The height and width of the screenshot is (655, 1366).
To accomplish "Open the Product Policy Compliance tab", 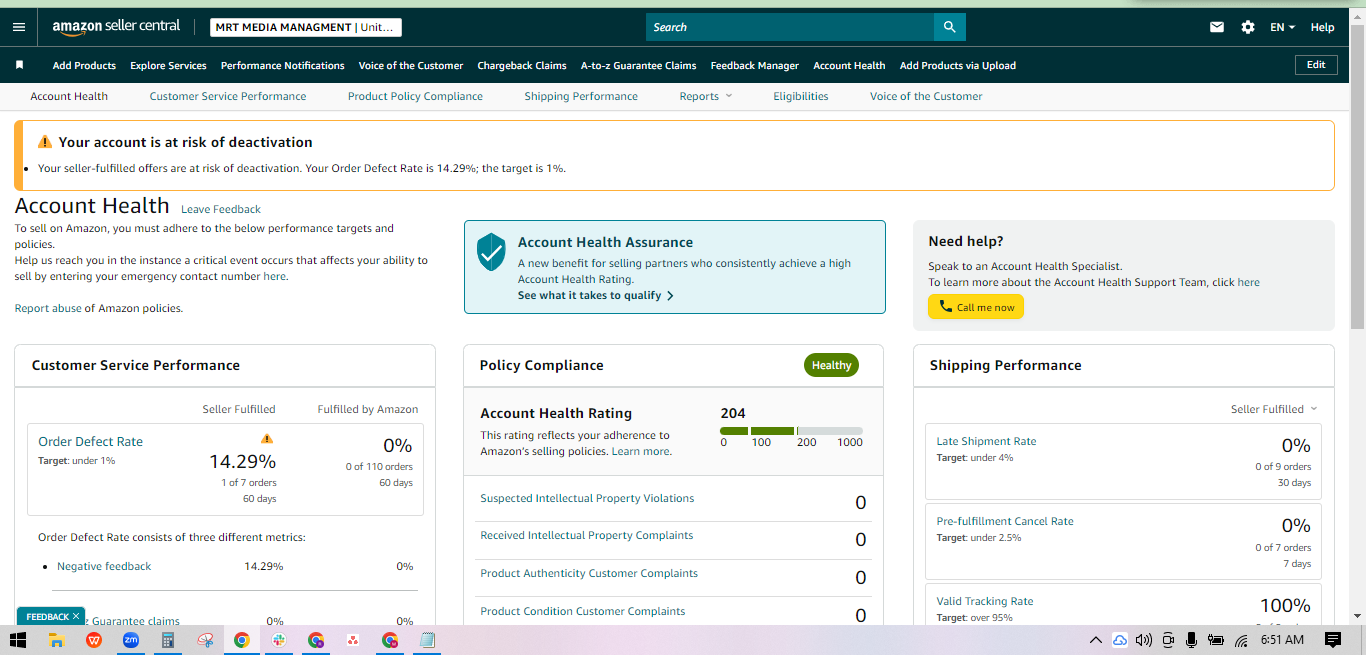I will 415,96.
